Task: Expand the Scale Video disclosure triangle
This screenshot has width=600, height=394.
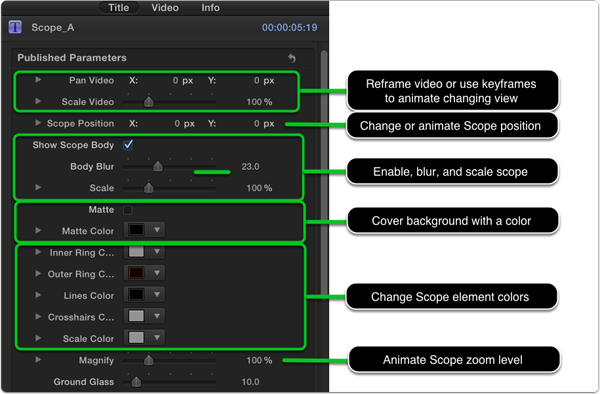Action: [38, 101]
